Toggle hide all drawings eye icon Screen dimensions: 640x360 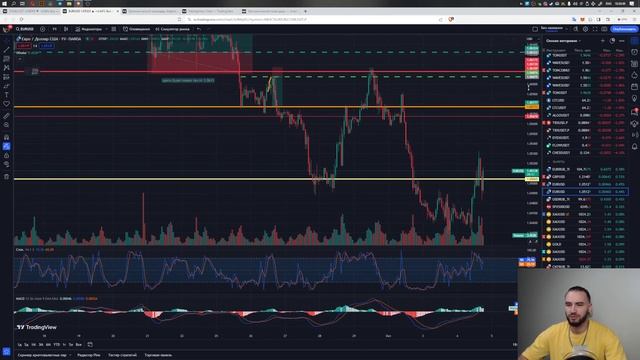point(6,164)
